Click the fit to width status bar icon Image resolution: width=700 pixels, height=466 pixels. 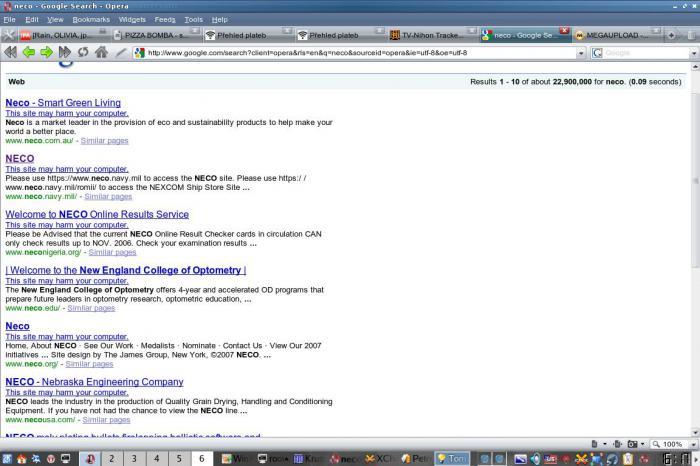[618, 444]
